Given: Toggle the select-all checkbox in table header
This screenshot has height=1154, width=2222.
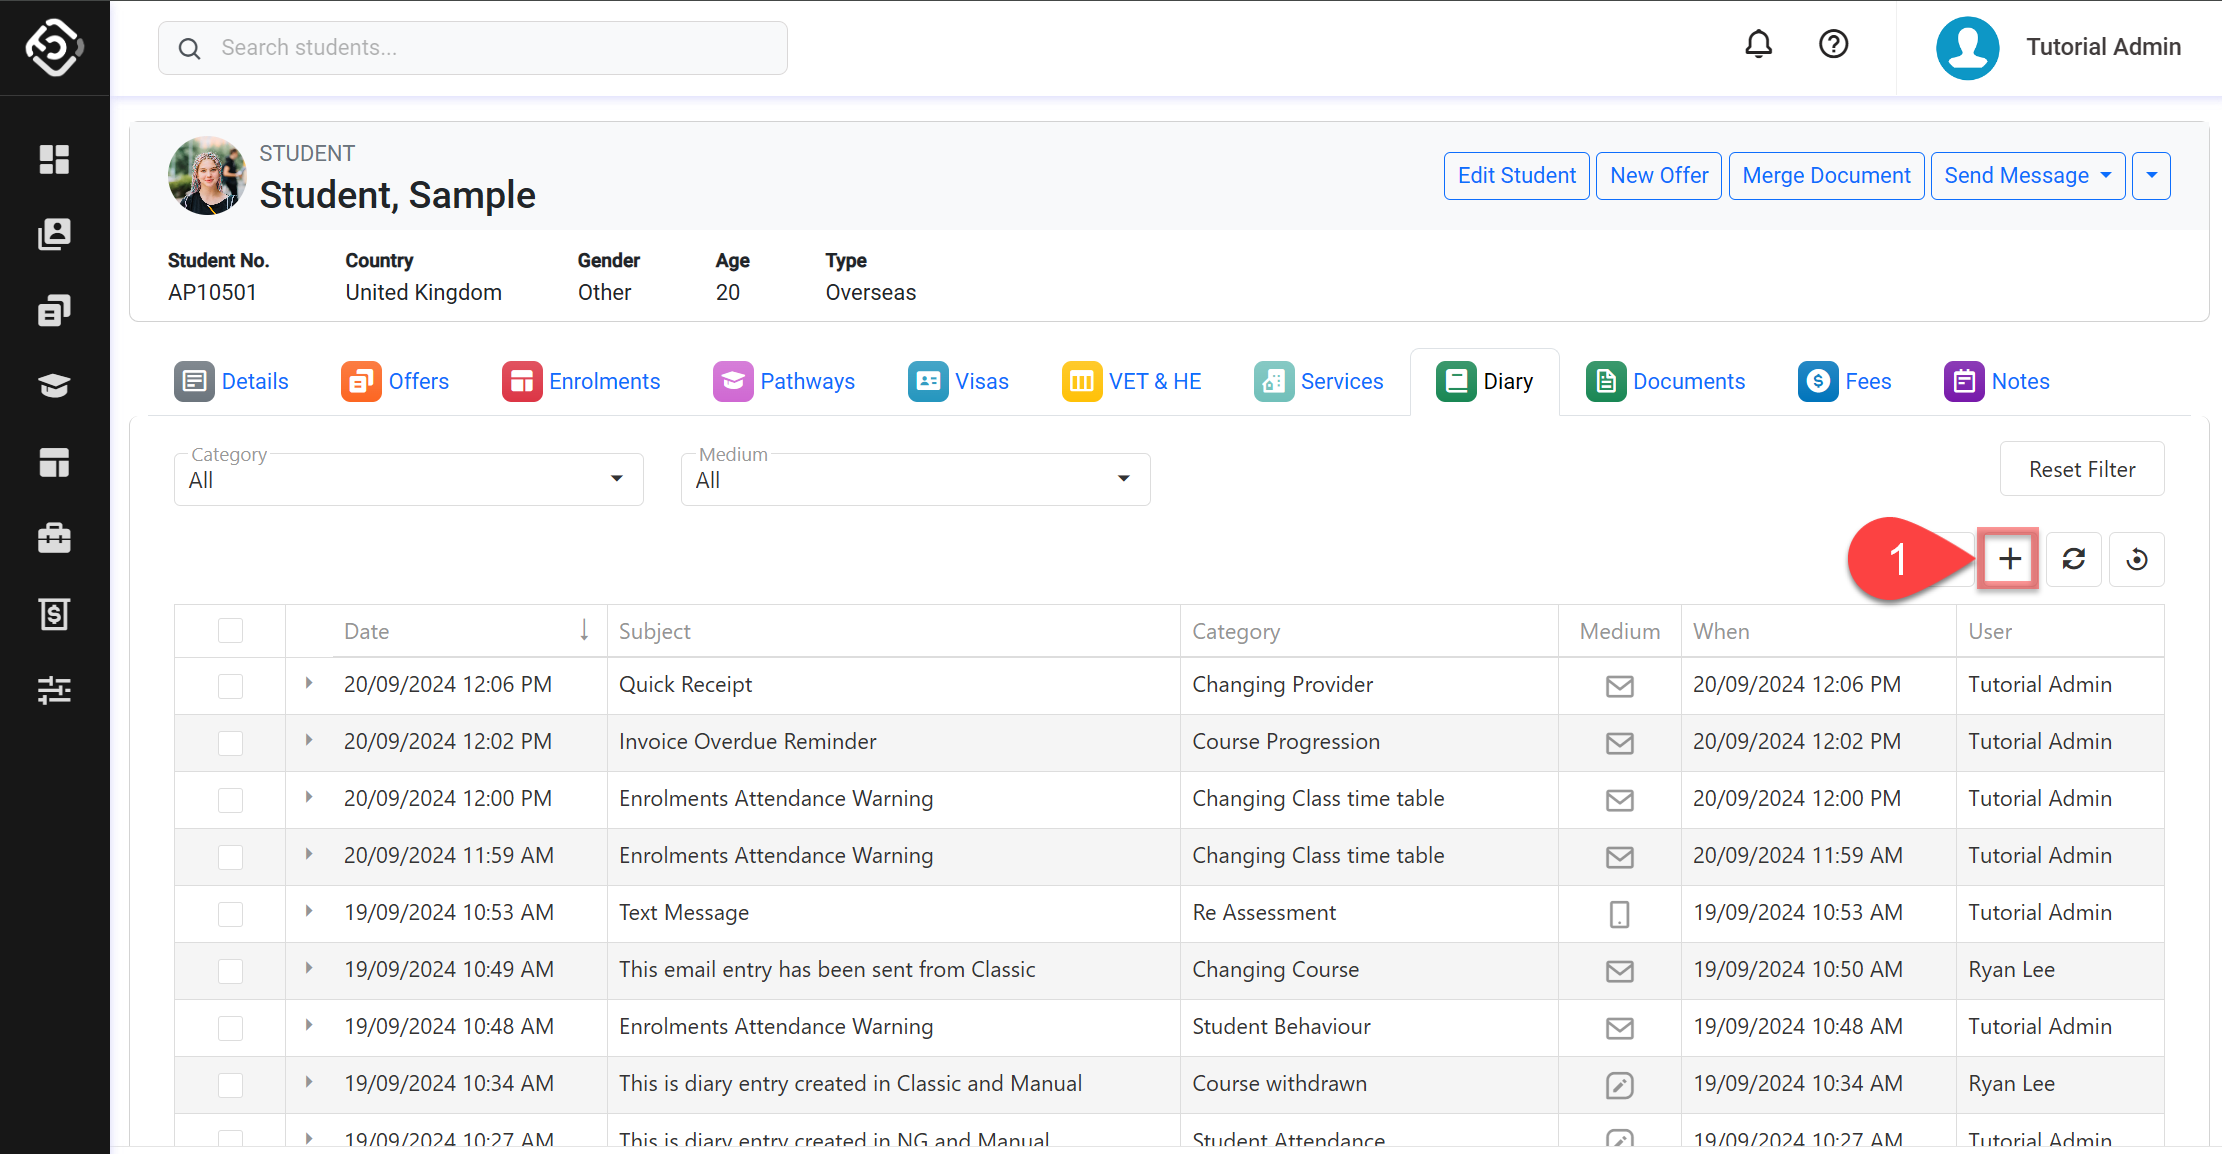Looking at the screenshot, I should coord(230,631).
